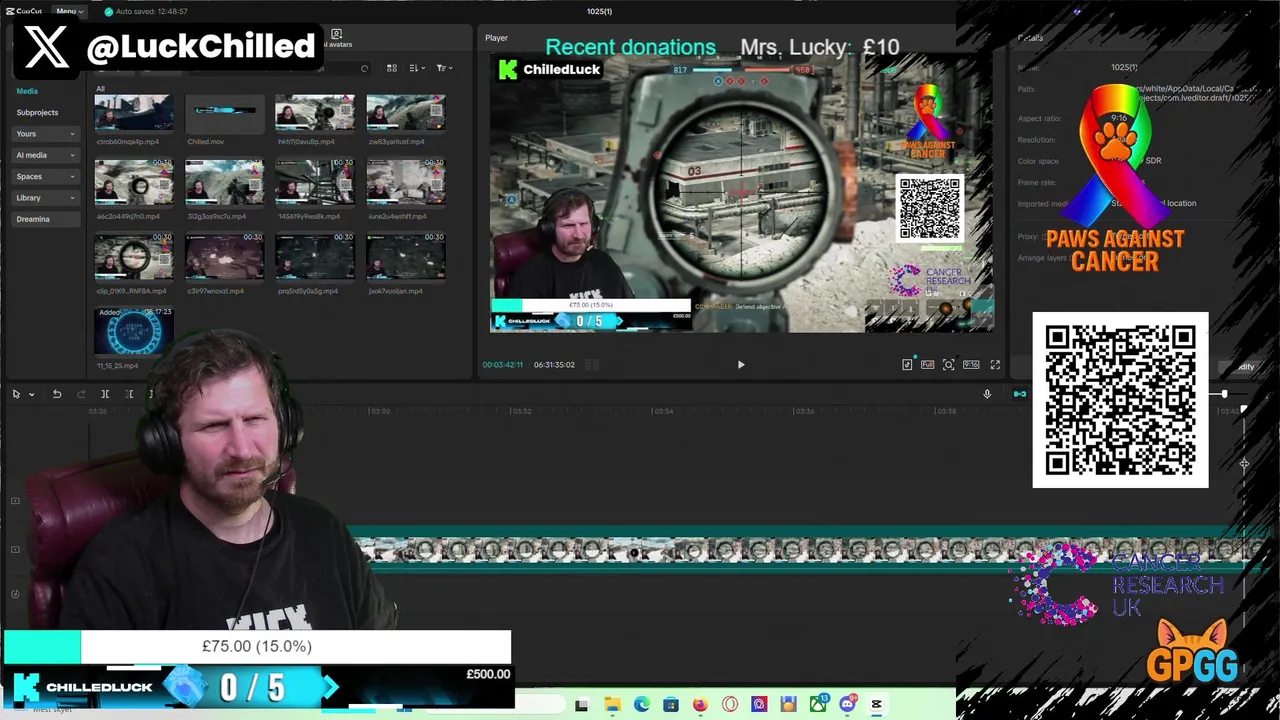This screenshot has height=720, width=1280.
Task: Click the delete-left trim tool
Action: point(130,394)
